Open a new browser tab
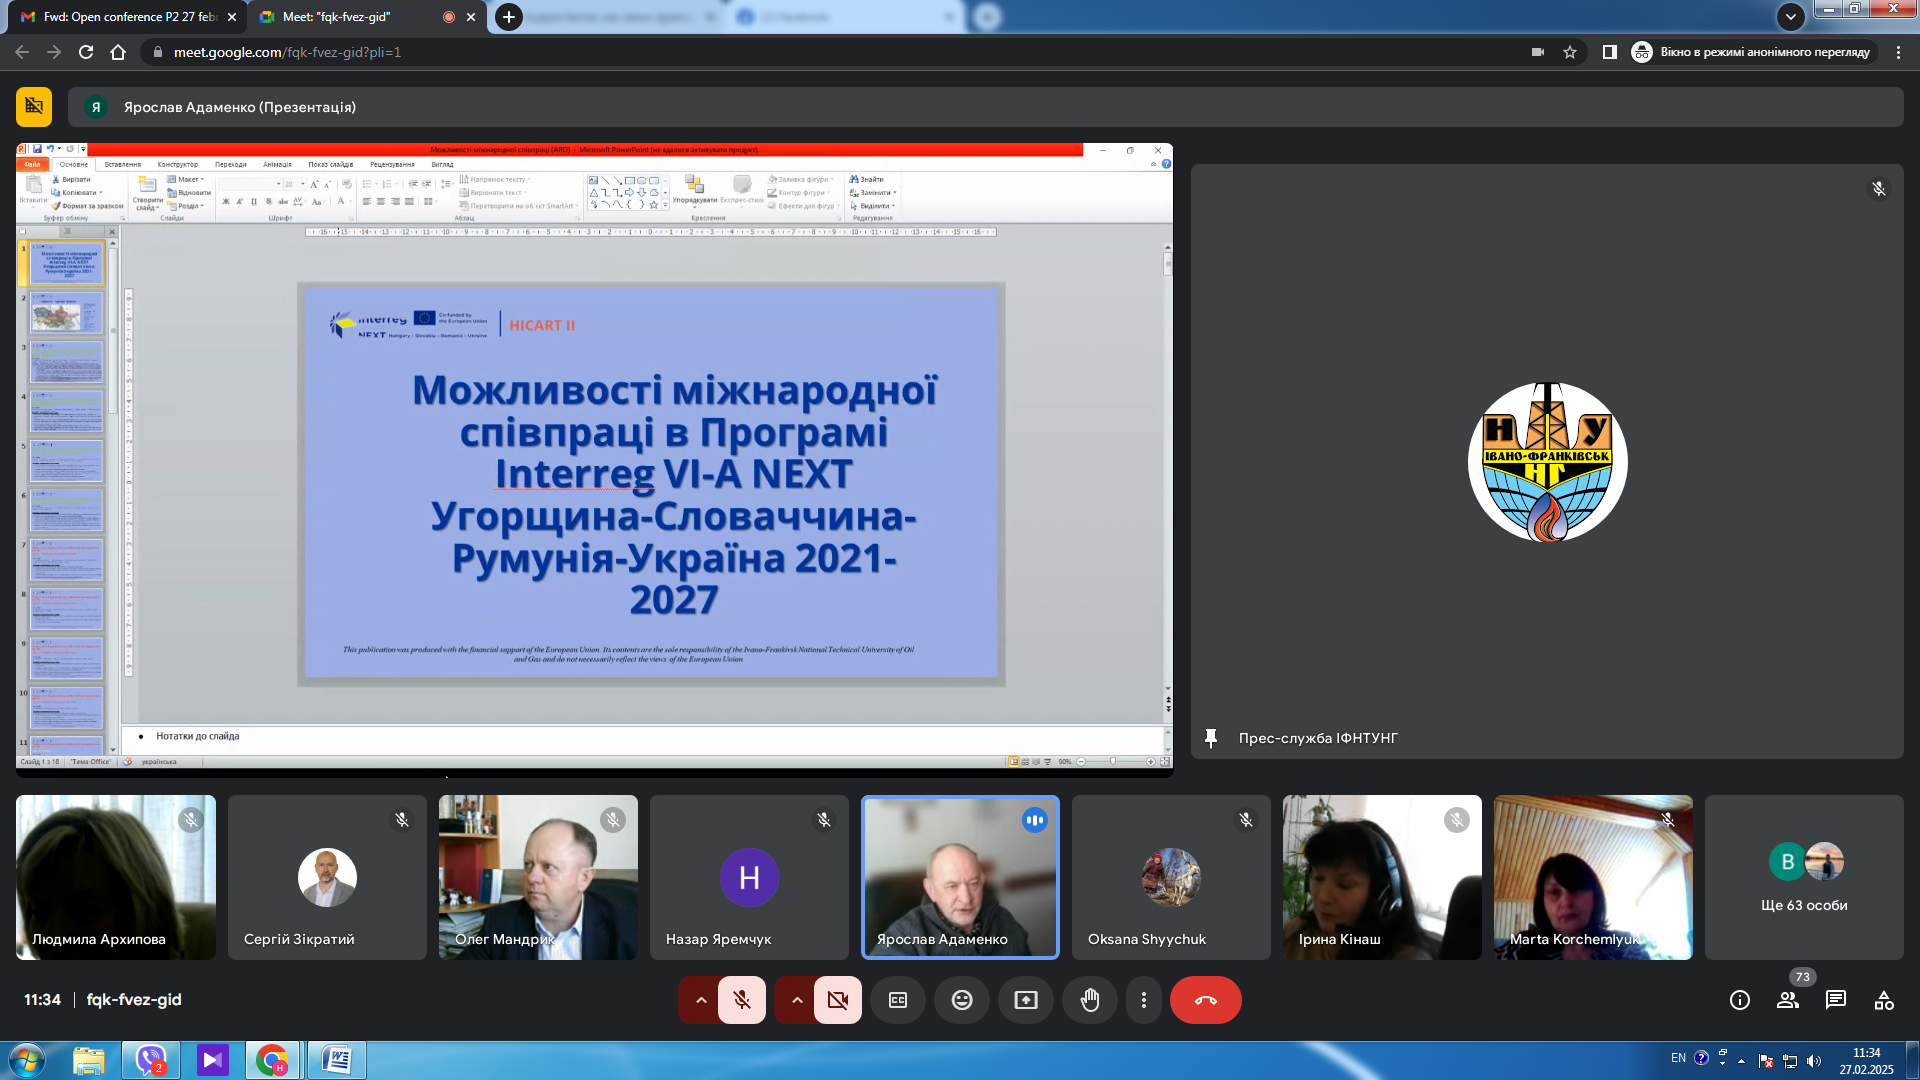This screenshot has width=1920, height=1080. coord(509,17)
